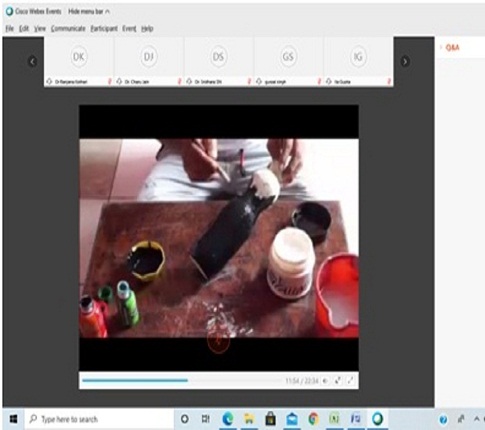Open the Participant menu

104,29
